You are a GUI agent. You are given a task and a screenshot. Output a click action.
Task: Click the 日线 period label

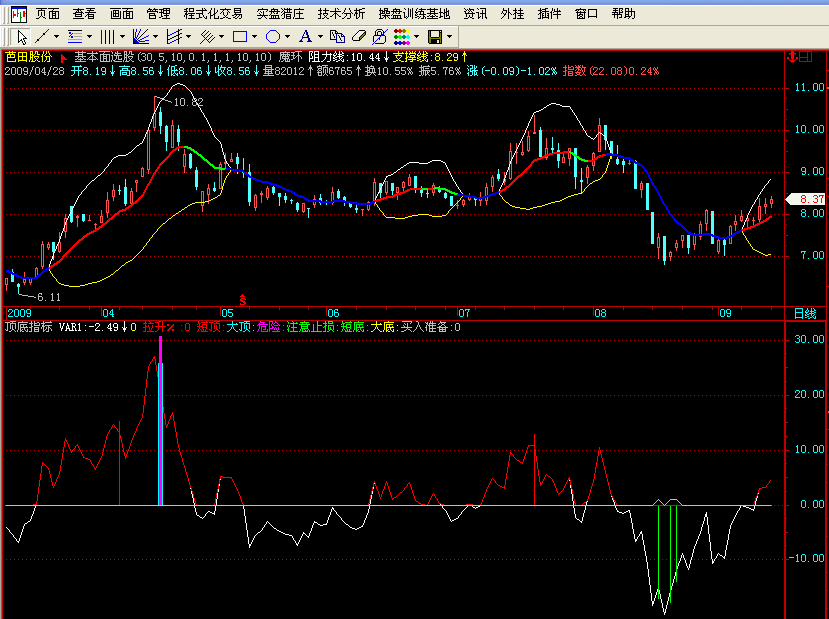pyautogui.click(x=805, y=313)
